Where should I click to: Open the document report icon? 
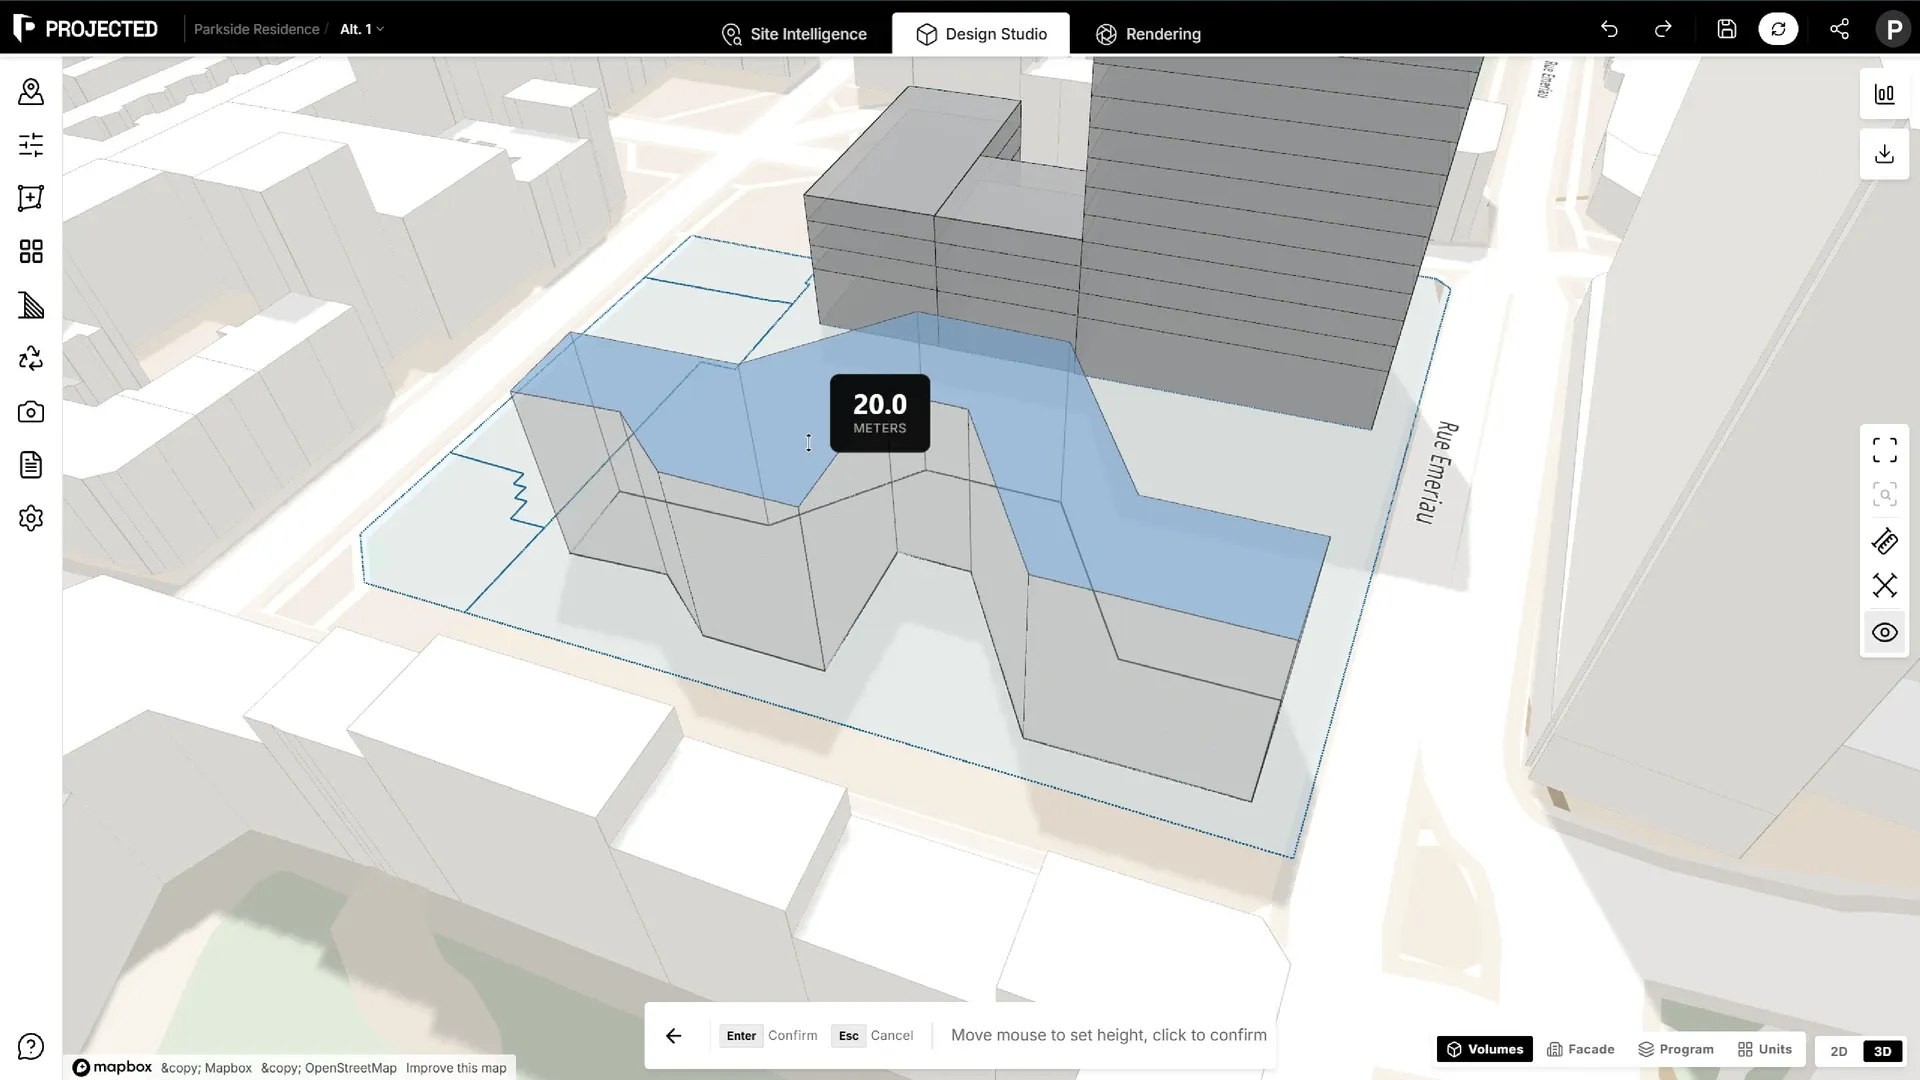pyautogui.click(x=31, y=465)
